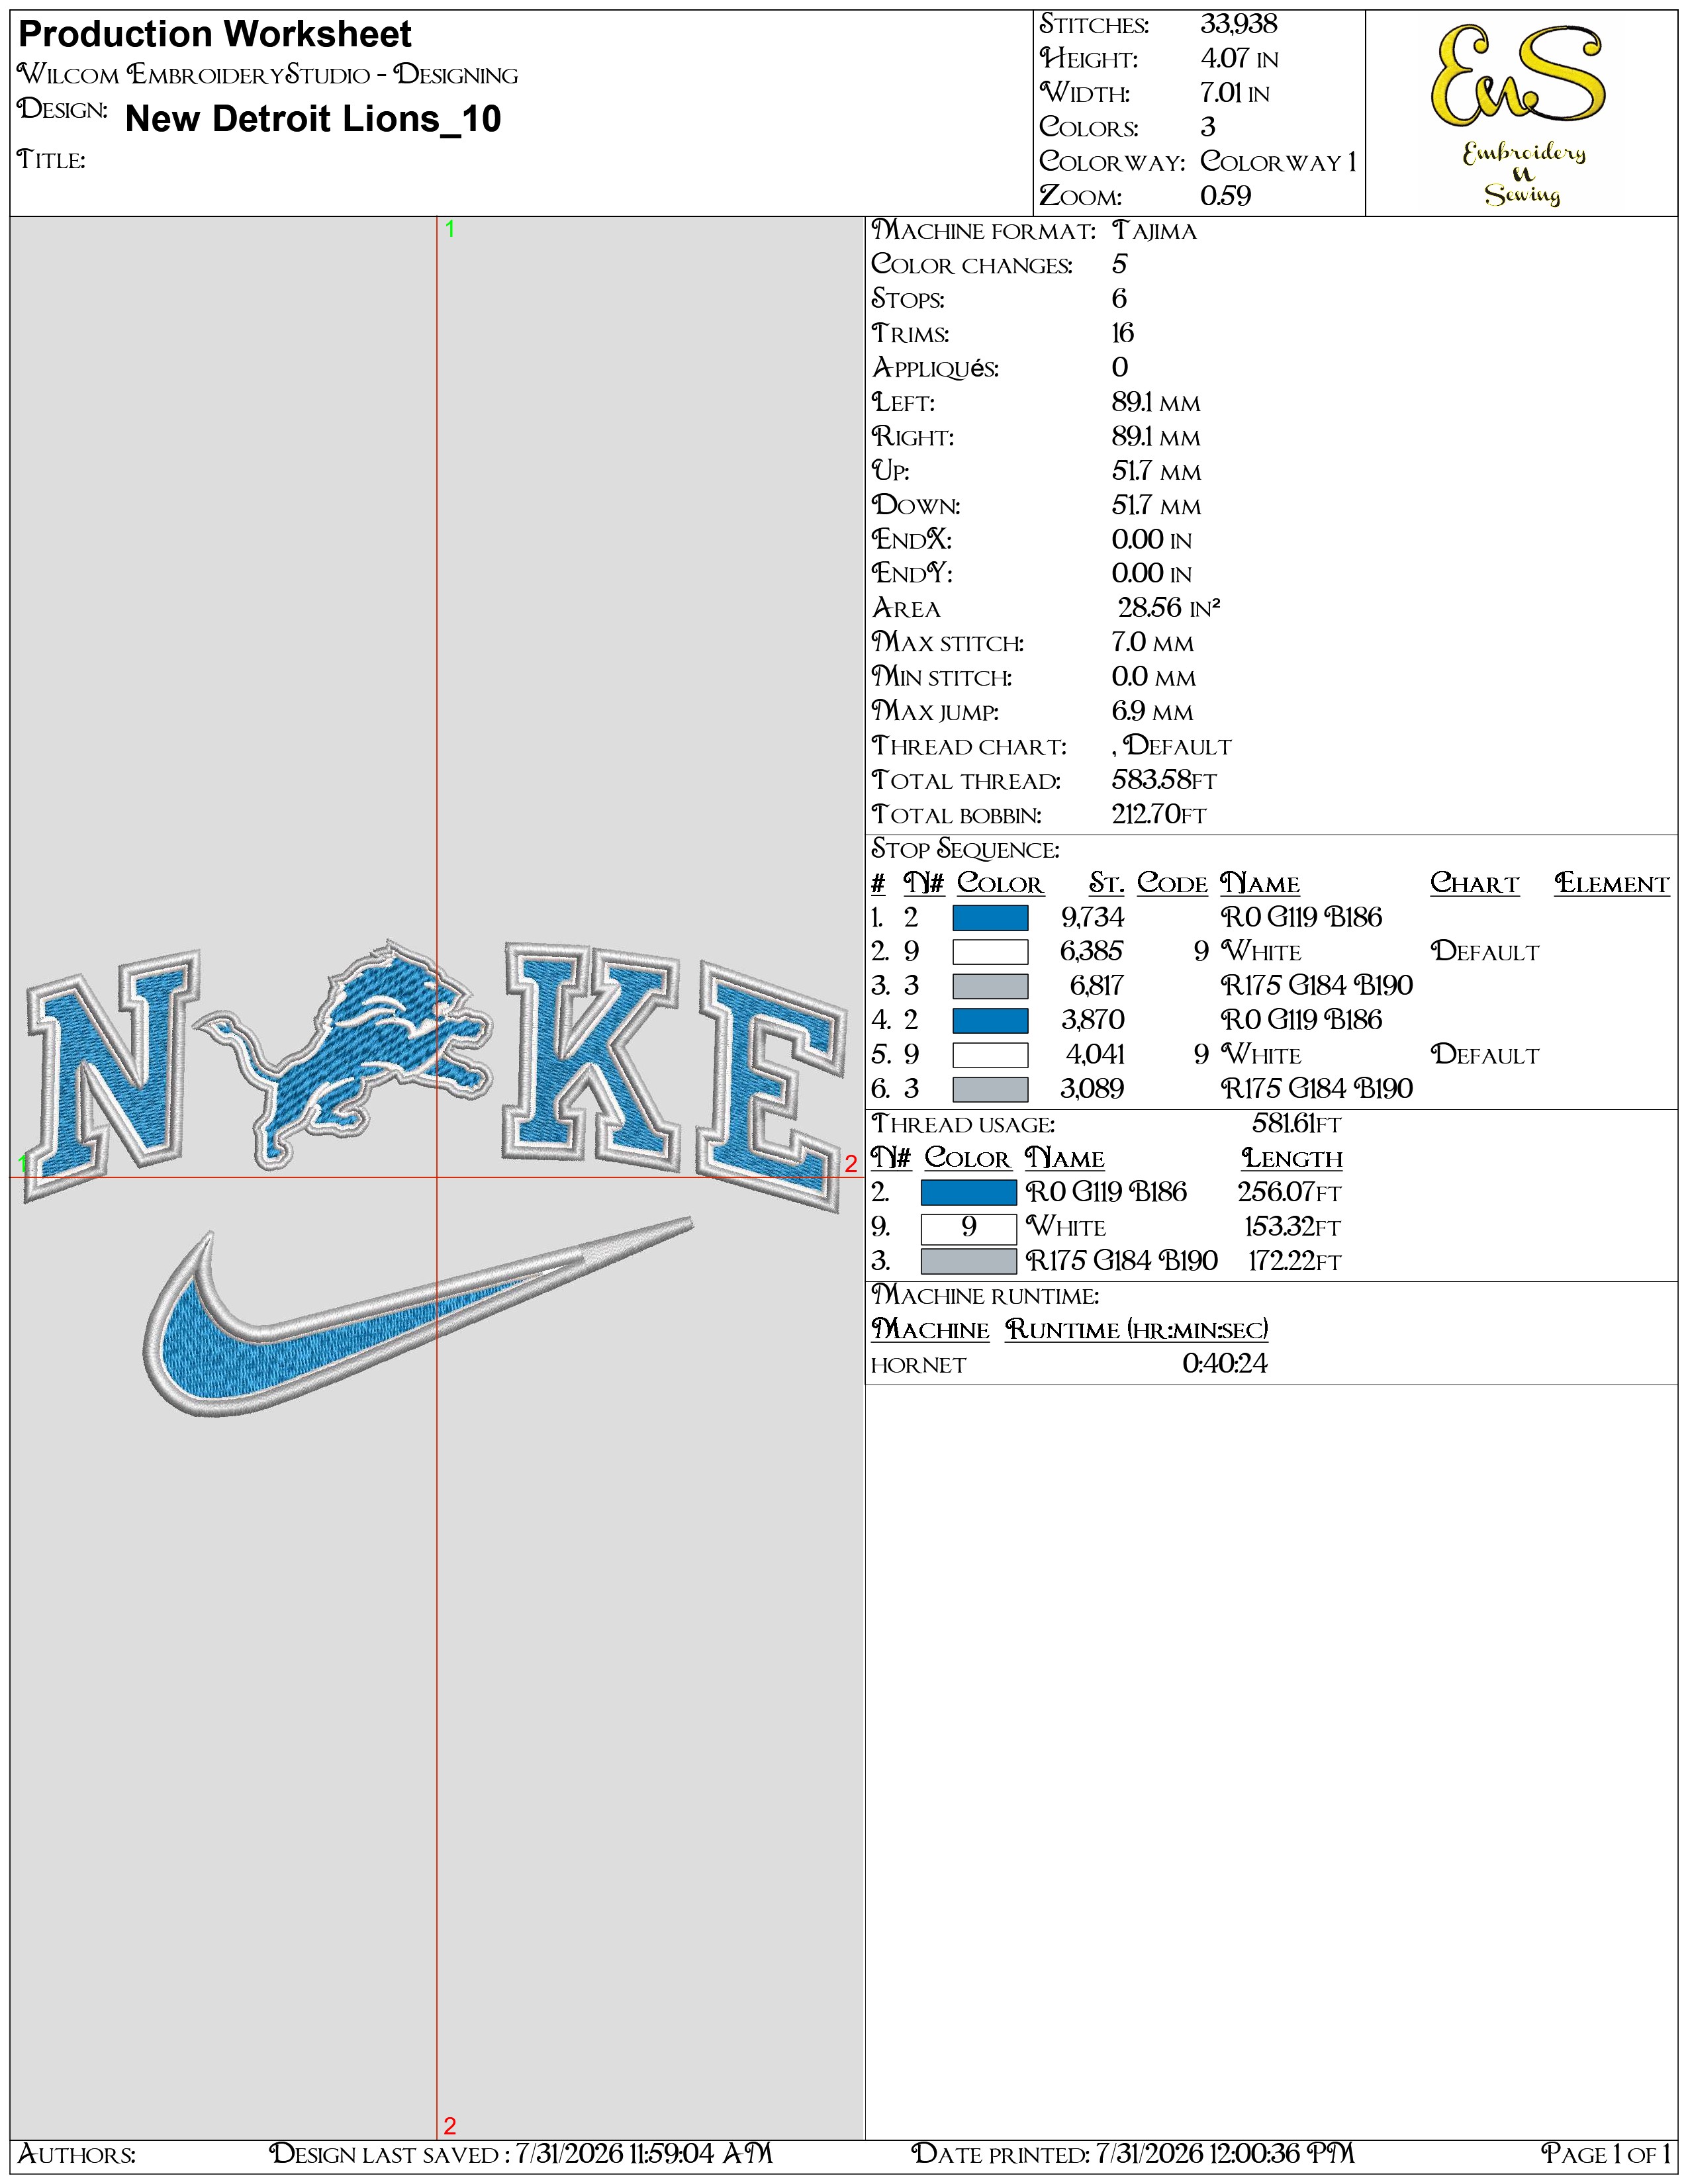The height and width of the screenshot is (2184, 1688).
Task: Select stitch count "3,089" in stop row 6
Action: [1092, 1089]
